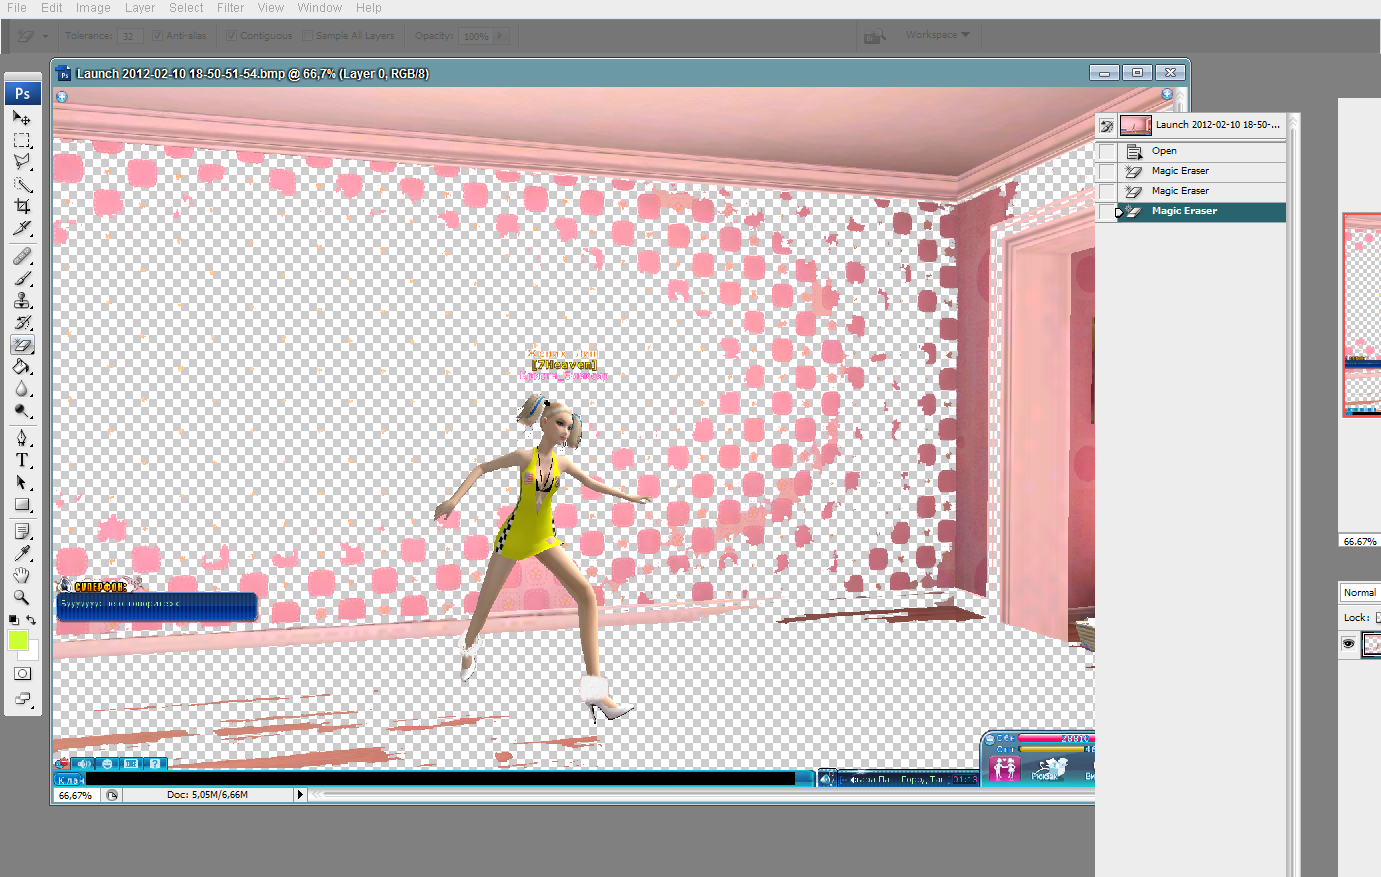Open the View menu
Screen dimensions: 1381x877
[271, 8]
